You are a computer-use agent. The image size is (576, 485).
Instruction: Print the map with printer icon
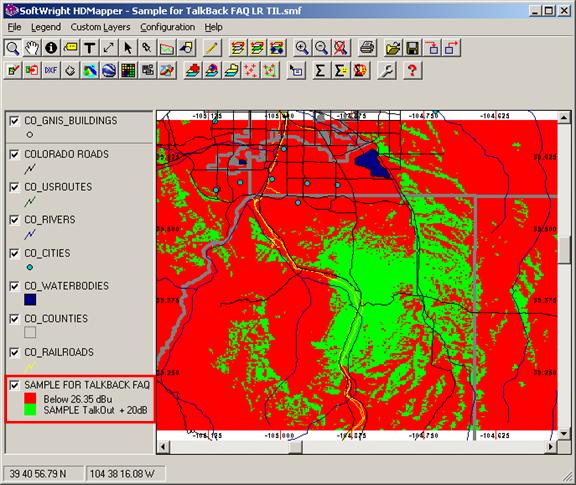click(x=367, y=48)
